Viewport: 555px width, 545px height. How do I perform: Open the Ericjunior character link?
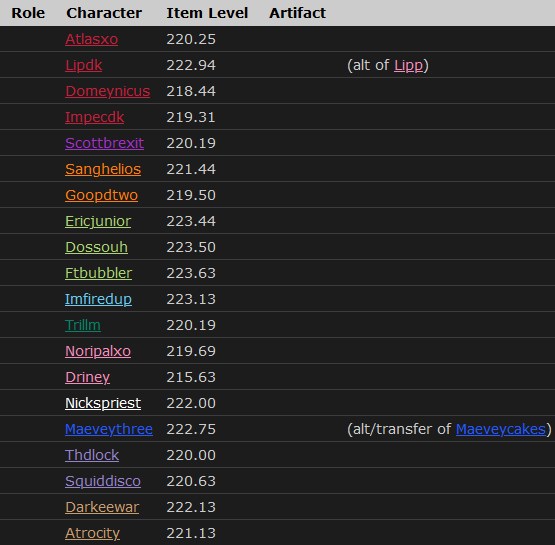pyautogui.click(x=98, y=222)
